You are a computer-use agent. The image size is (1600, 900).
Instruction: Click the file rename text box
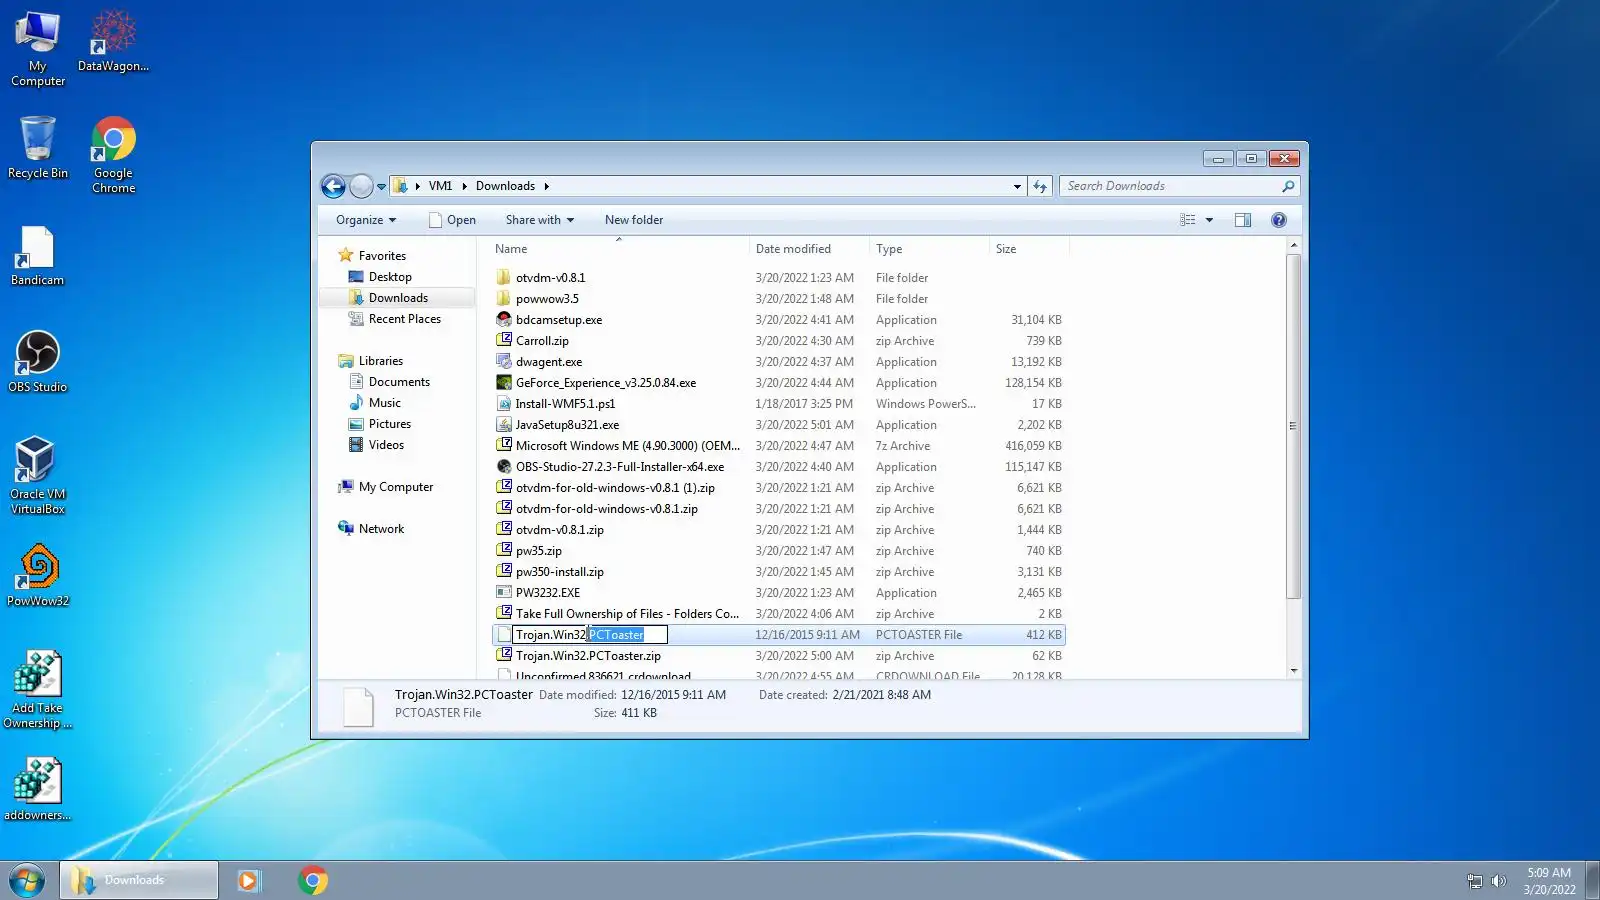pyautogui.click(x=590, y=635)
